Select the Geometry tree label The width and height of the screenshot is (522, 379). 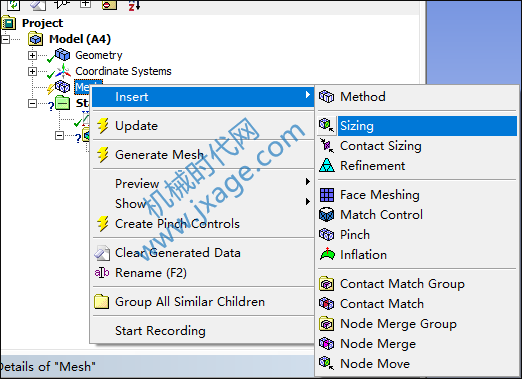[x=99, y=55]
